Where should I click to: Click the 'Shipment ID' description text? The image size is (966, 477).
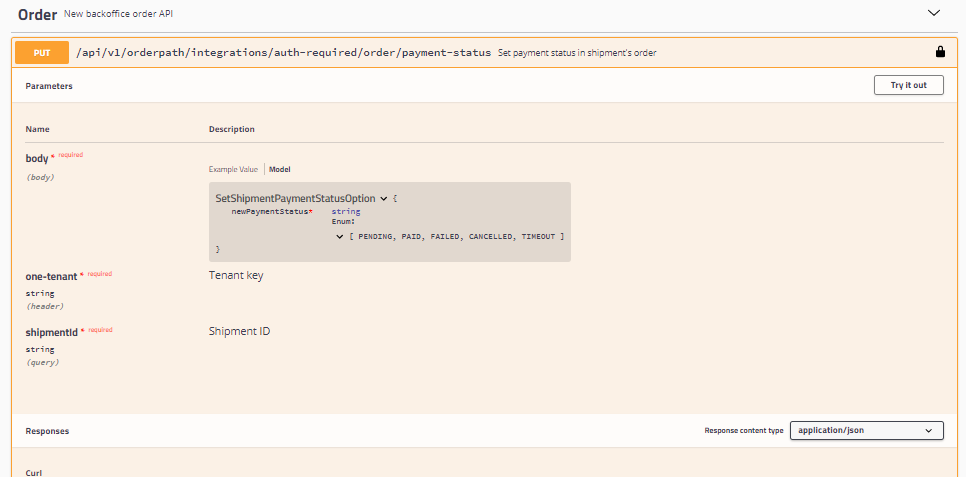(240, 331)
